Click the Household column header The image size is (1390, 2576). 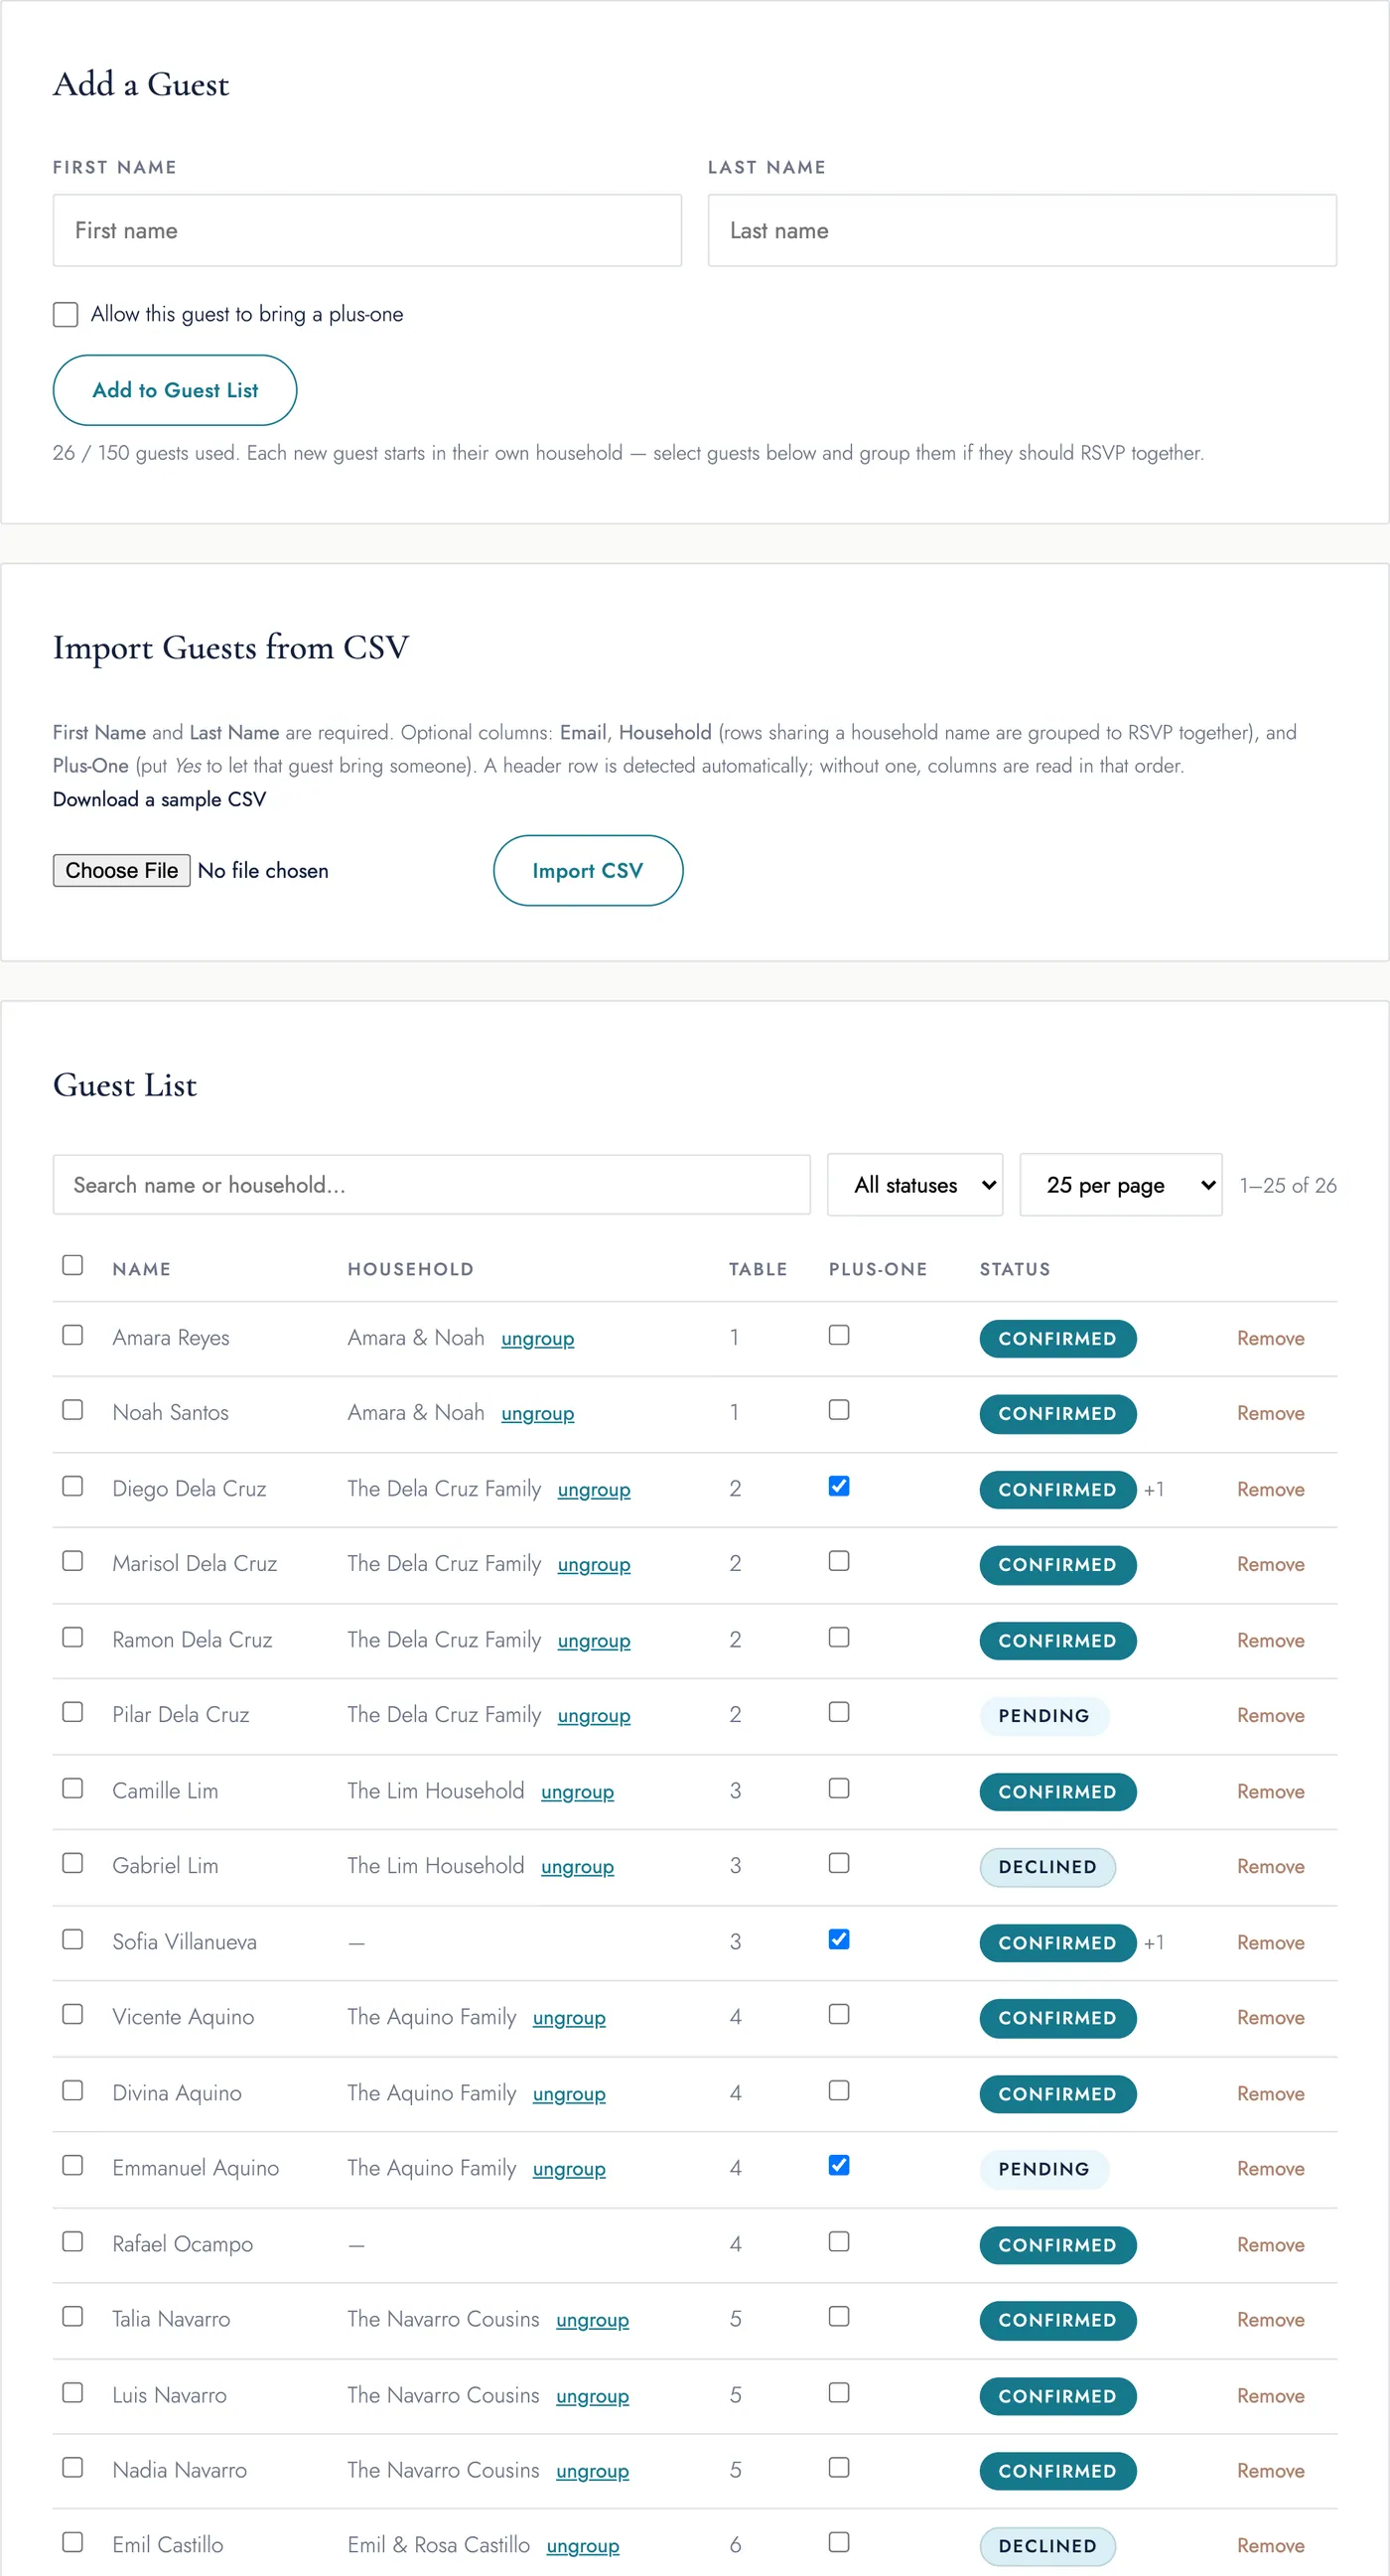click(x=410, y=1269)
